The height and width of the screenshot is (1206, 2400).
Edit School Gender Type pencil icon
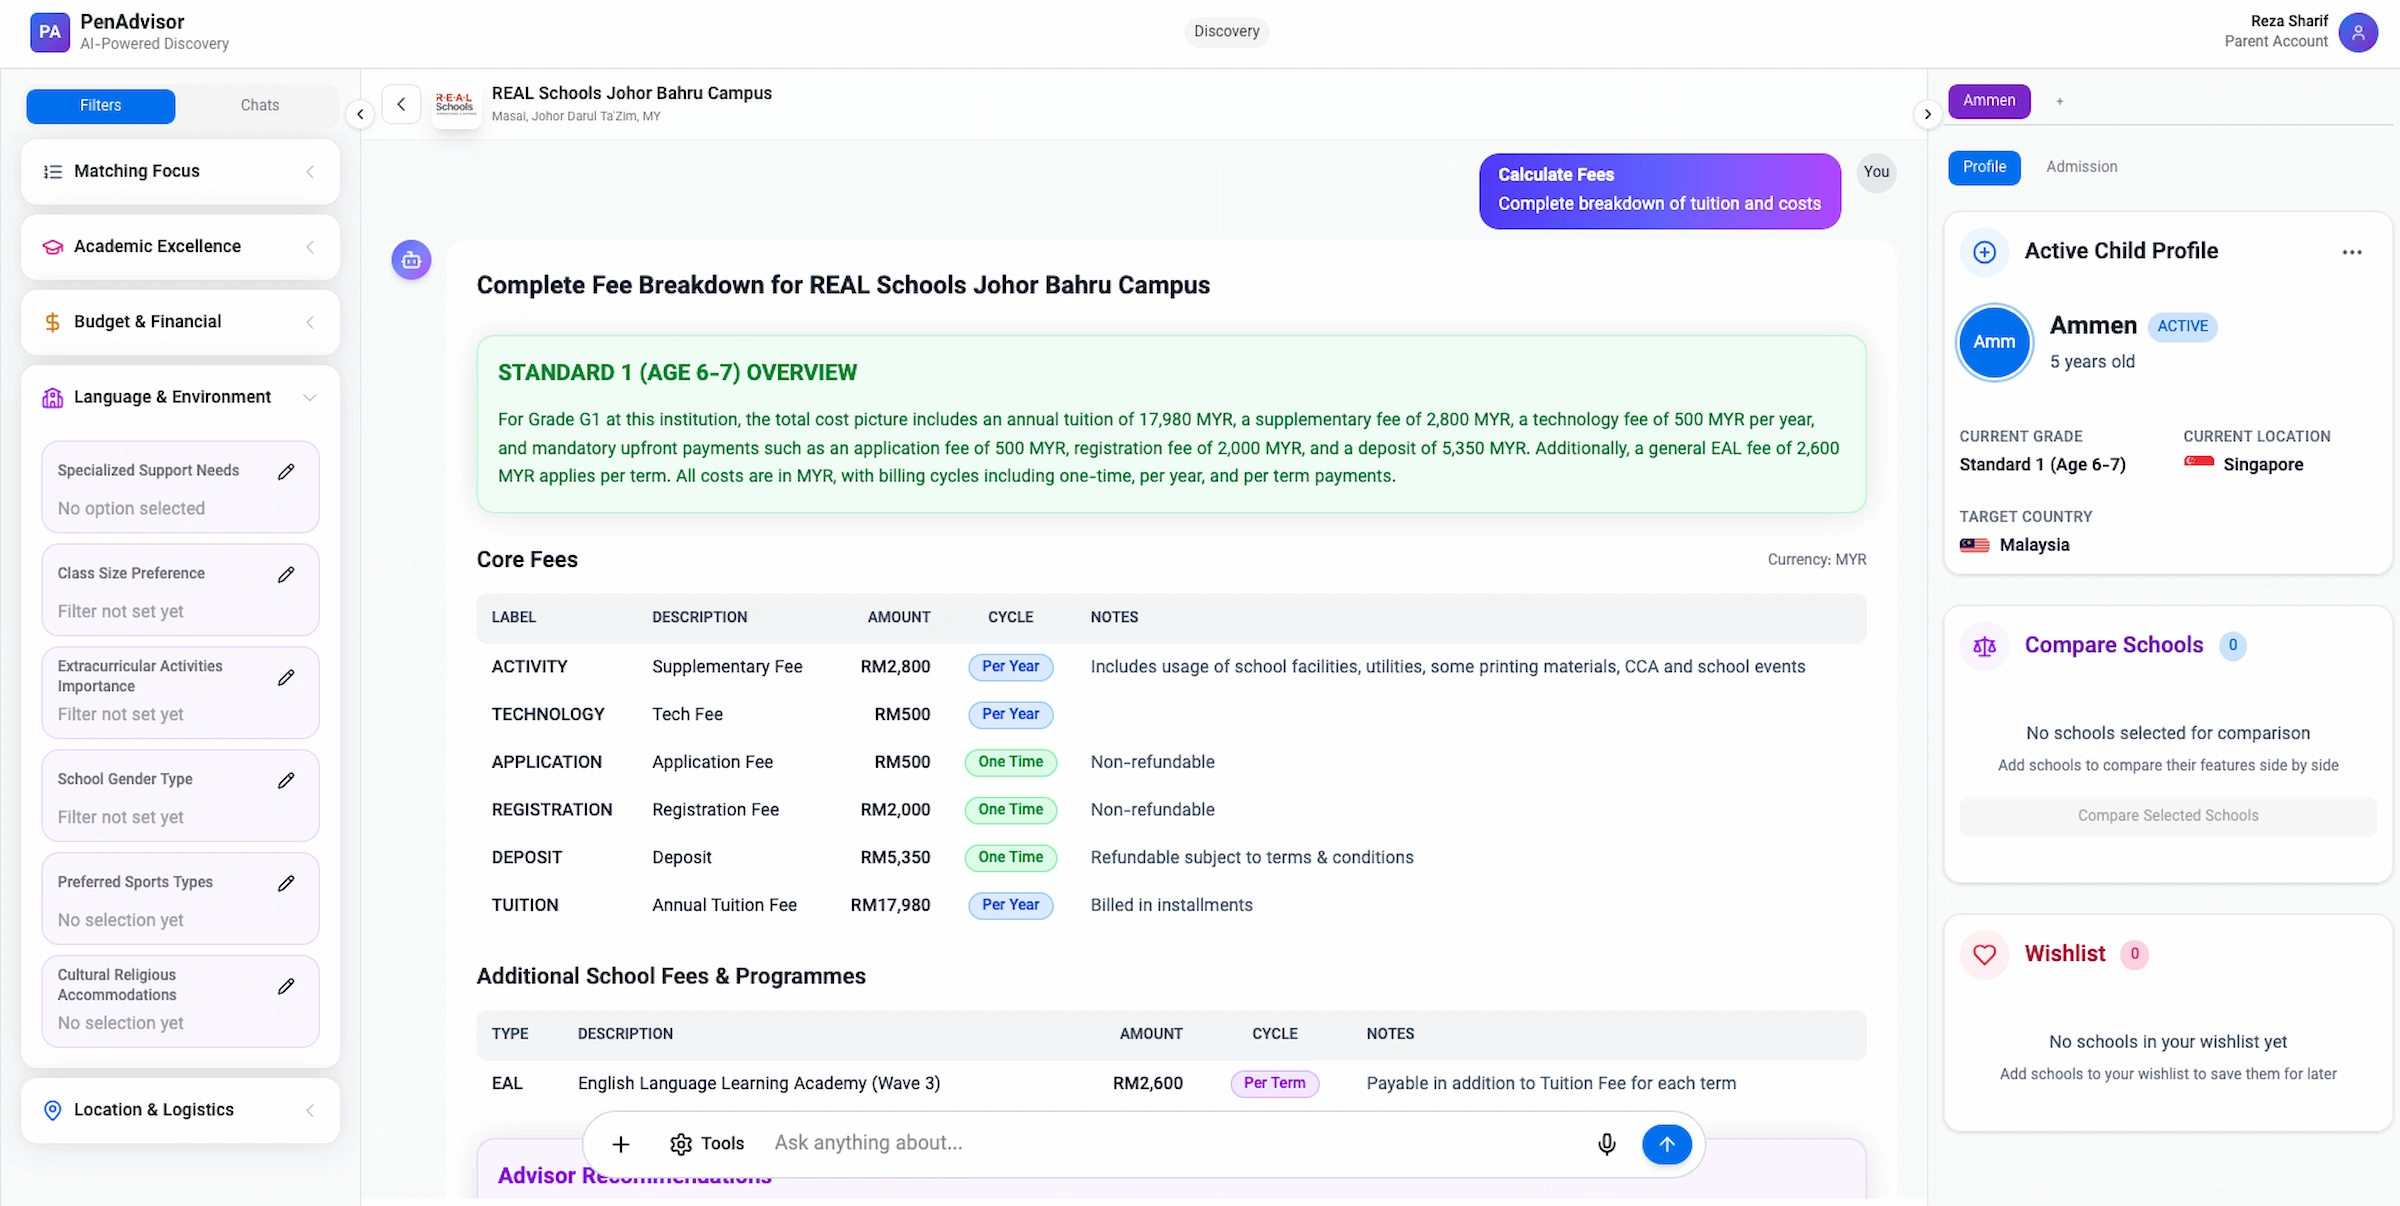click(x=286, y=780)
